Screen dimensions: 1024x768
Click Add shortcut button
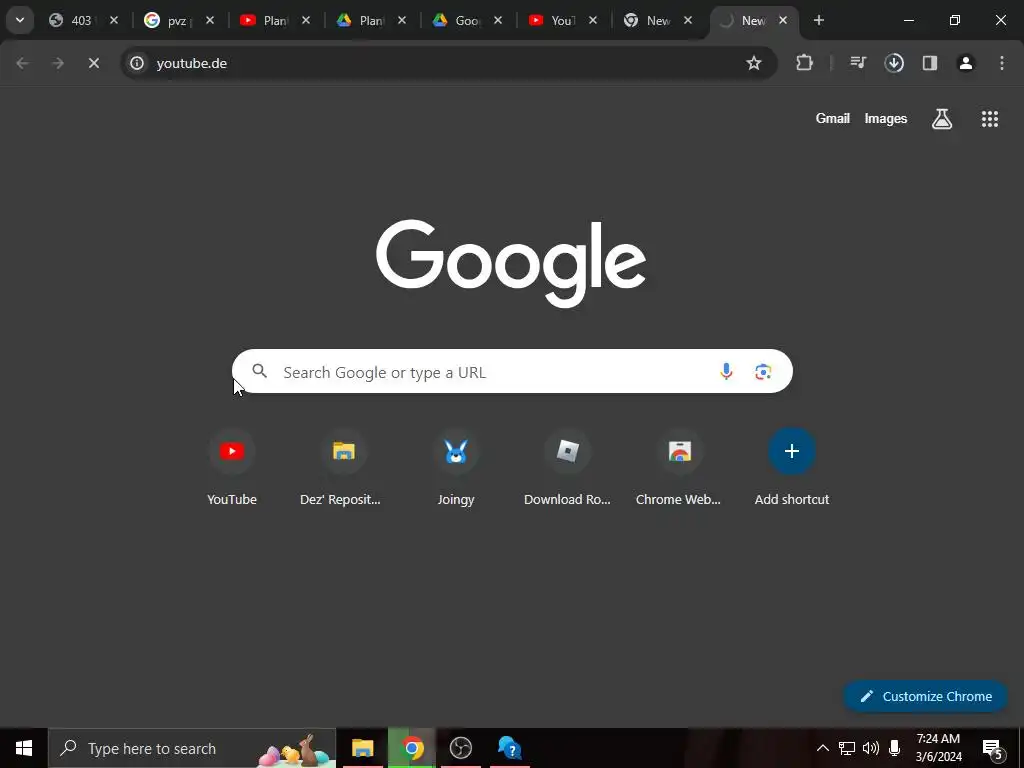[792, 468]
